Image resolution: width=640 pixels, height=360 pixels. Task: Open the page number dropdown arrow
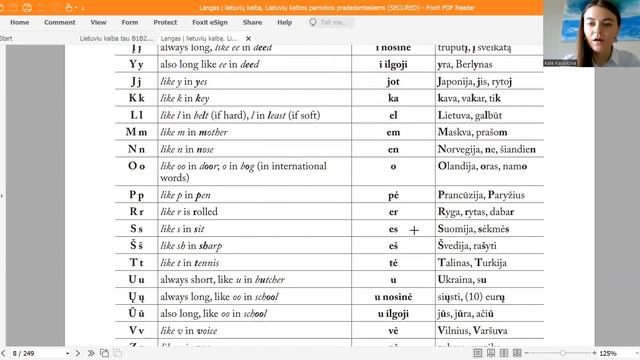pyautogui.click(x=67, y=353)
